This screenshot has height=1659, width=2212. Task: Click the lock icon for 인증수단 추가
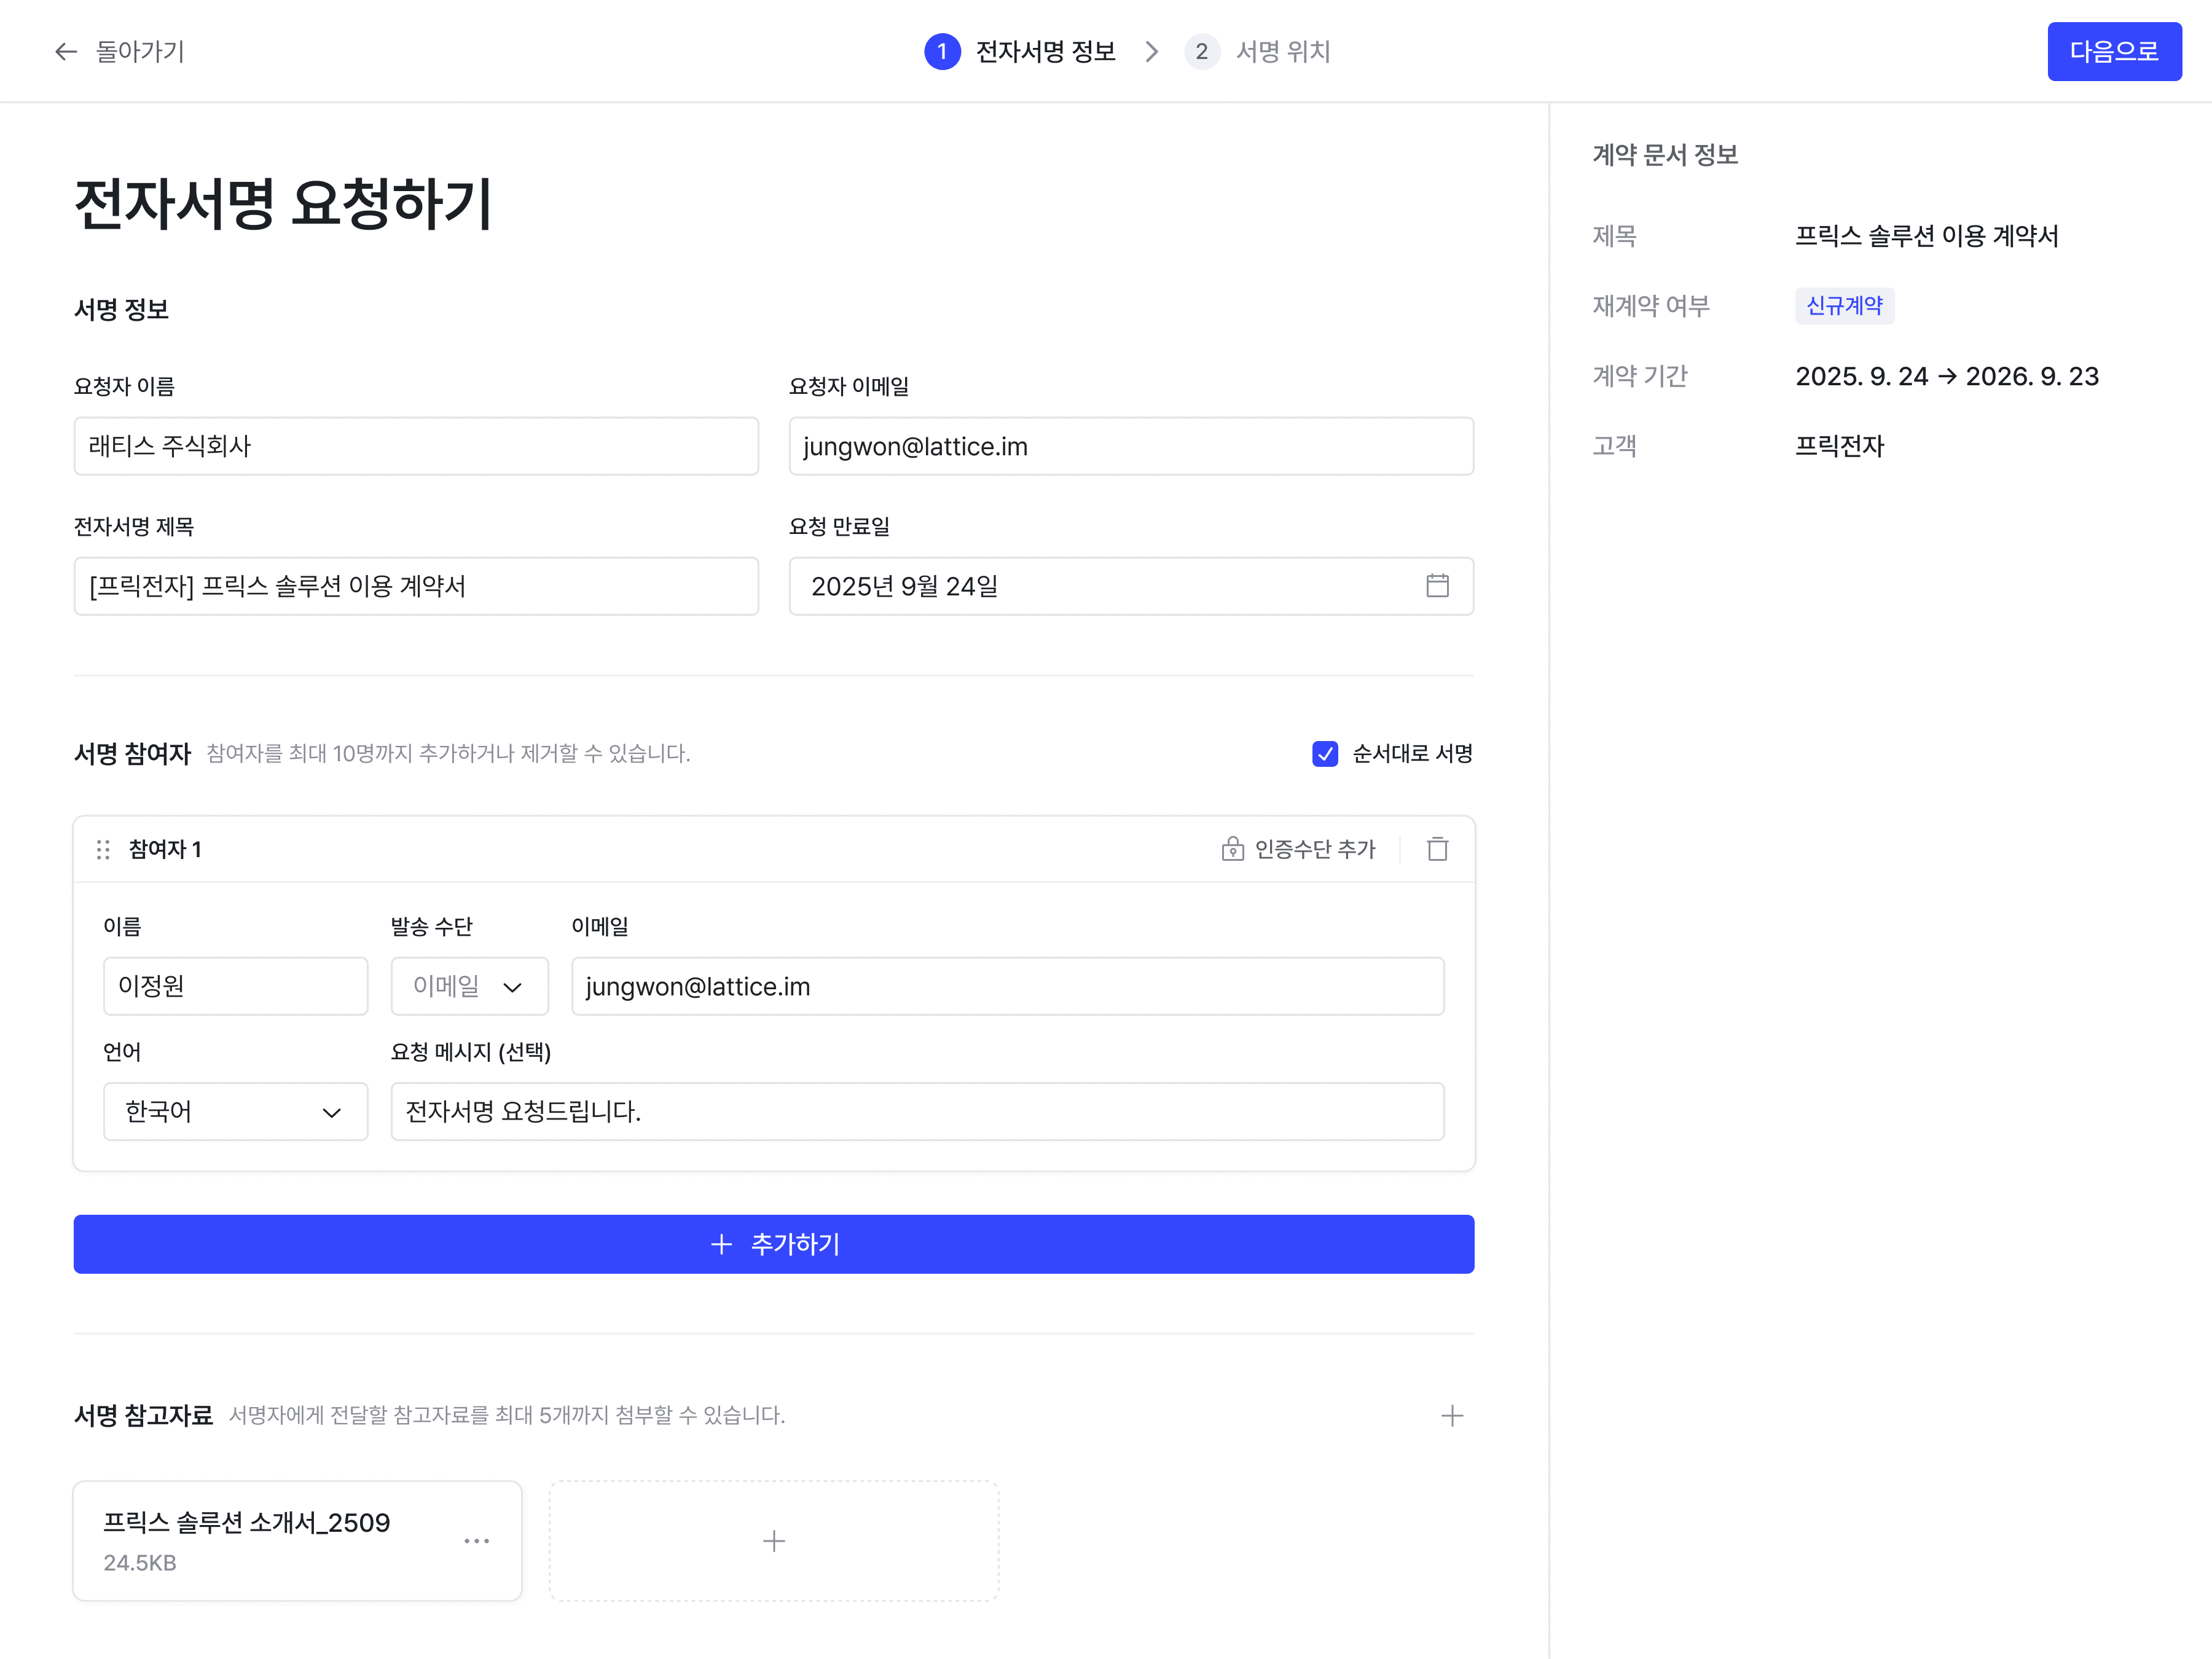click(x=1232, y=849)
